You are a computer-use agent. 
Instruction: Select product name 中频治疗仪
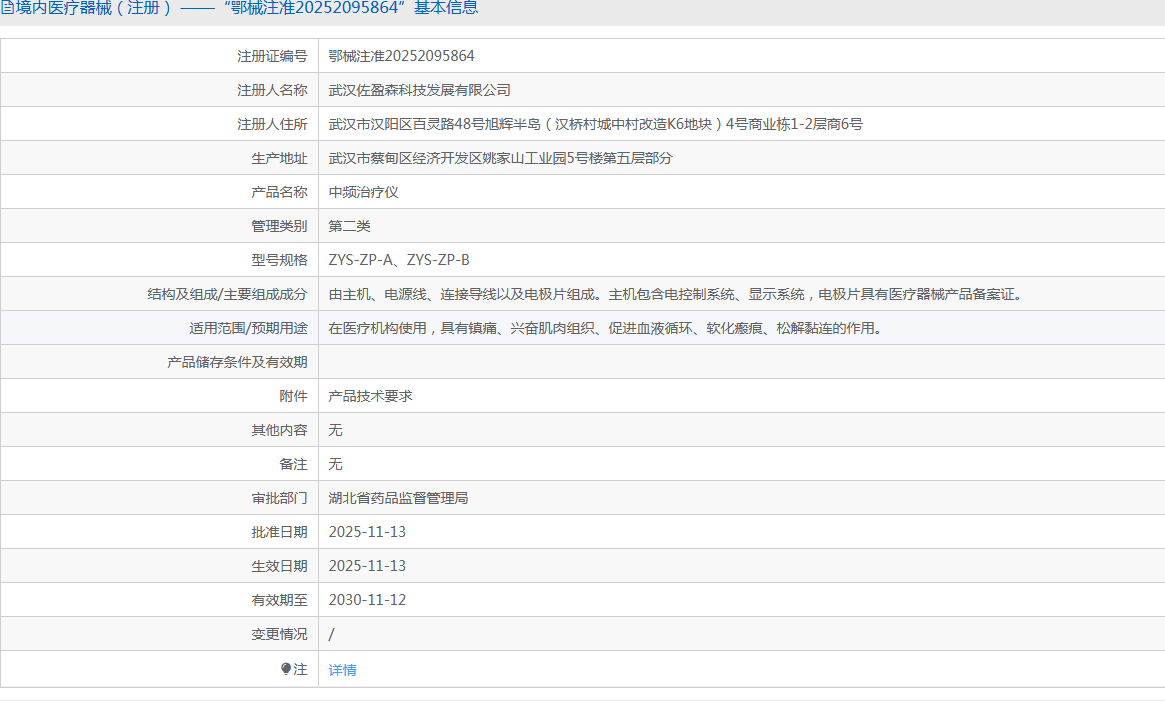pyautogui.click(x=364, y=192)
